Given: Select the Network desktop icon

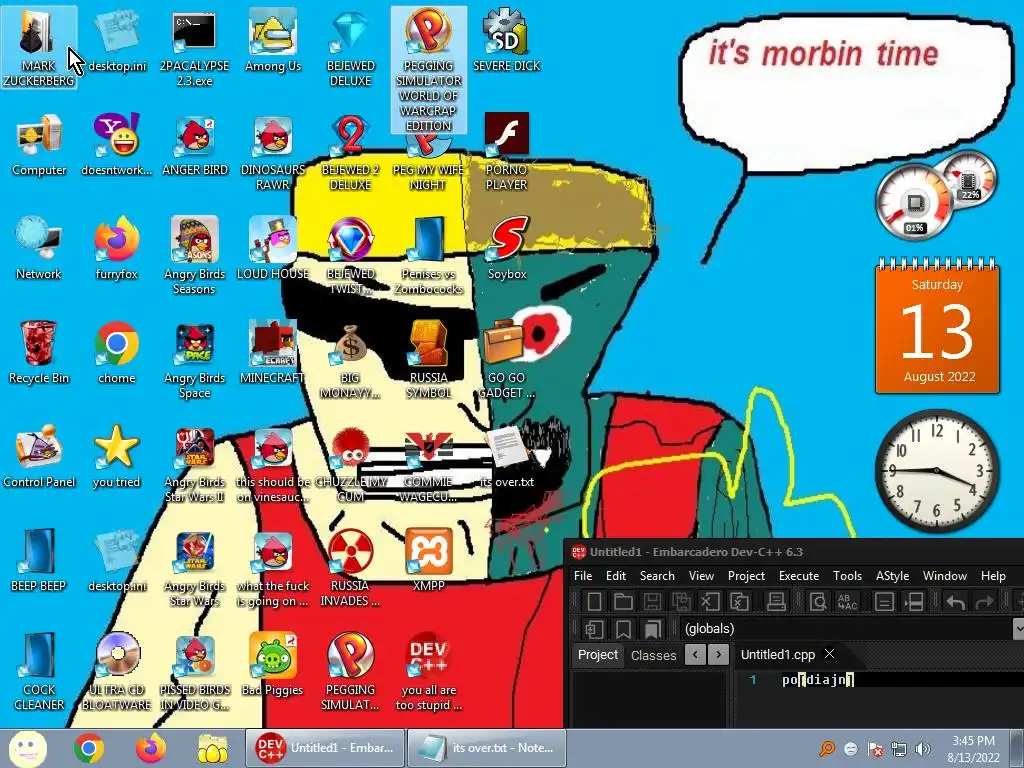Looking at the screenshot, I should (x=39, y=250).
